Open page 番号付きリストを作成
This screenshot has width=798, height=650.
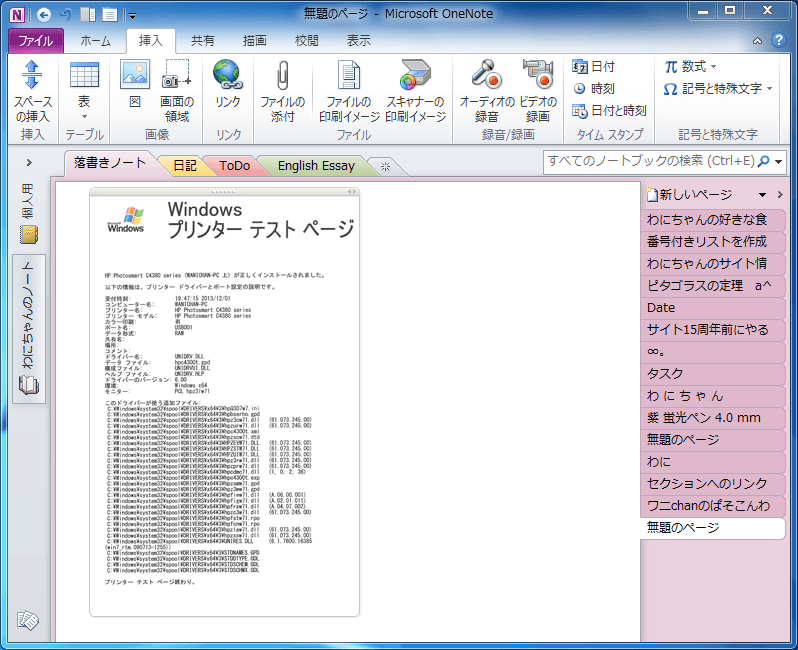pos(712,242)
